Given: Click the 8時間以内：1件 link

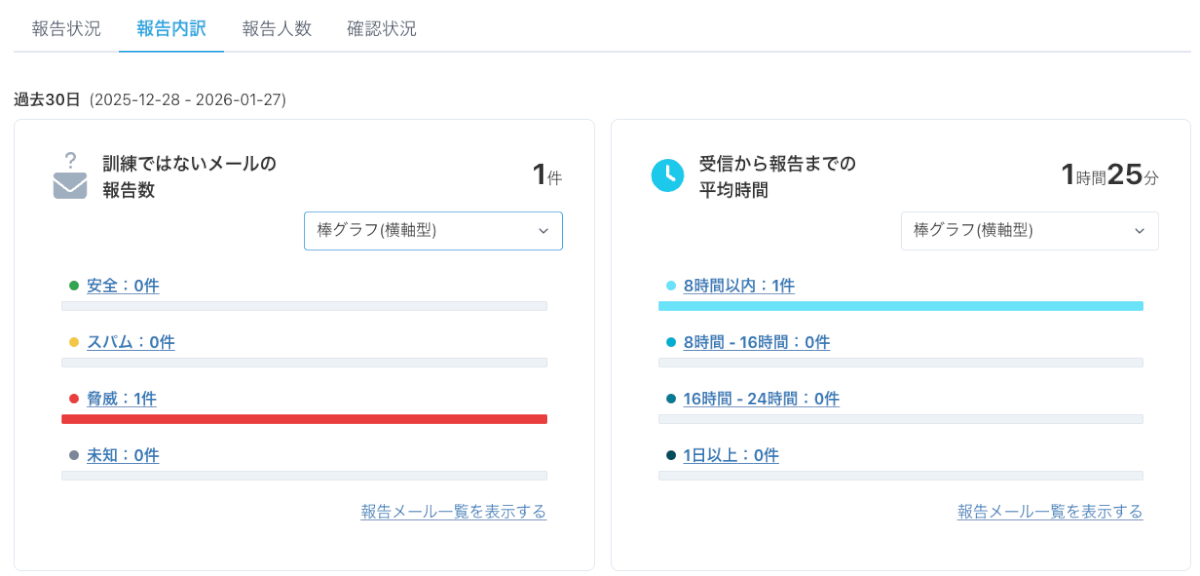Looking at the screenshot, I should point(739,286).
